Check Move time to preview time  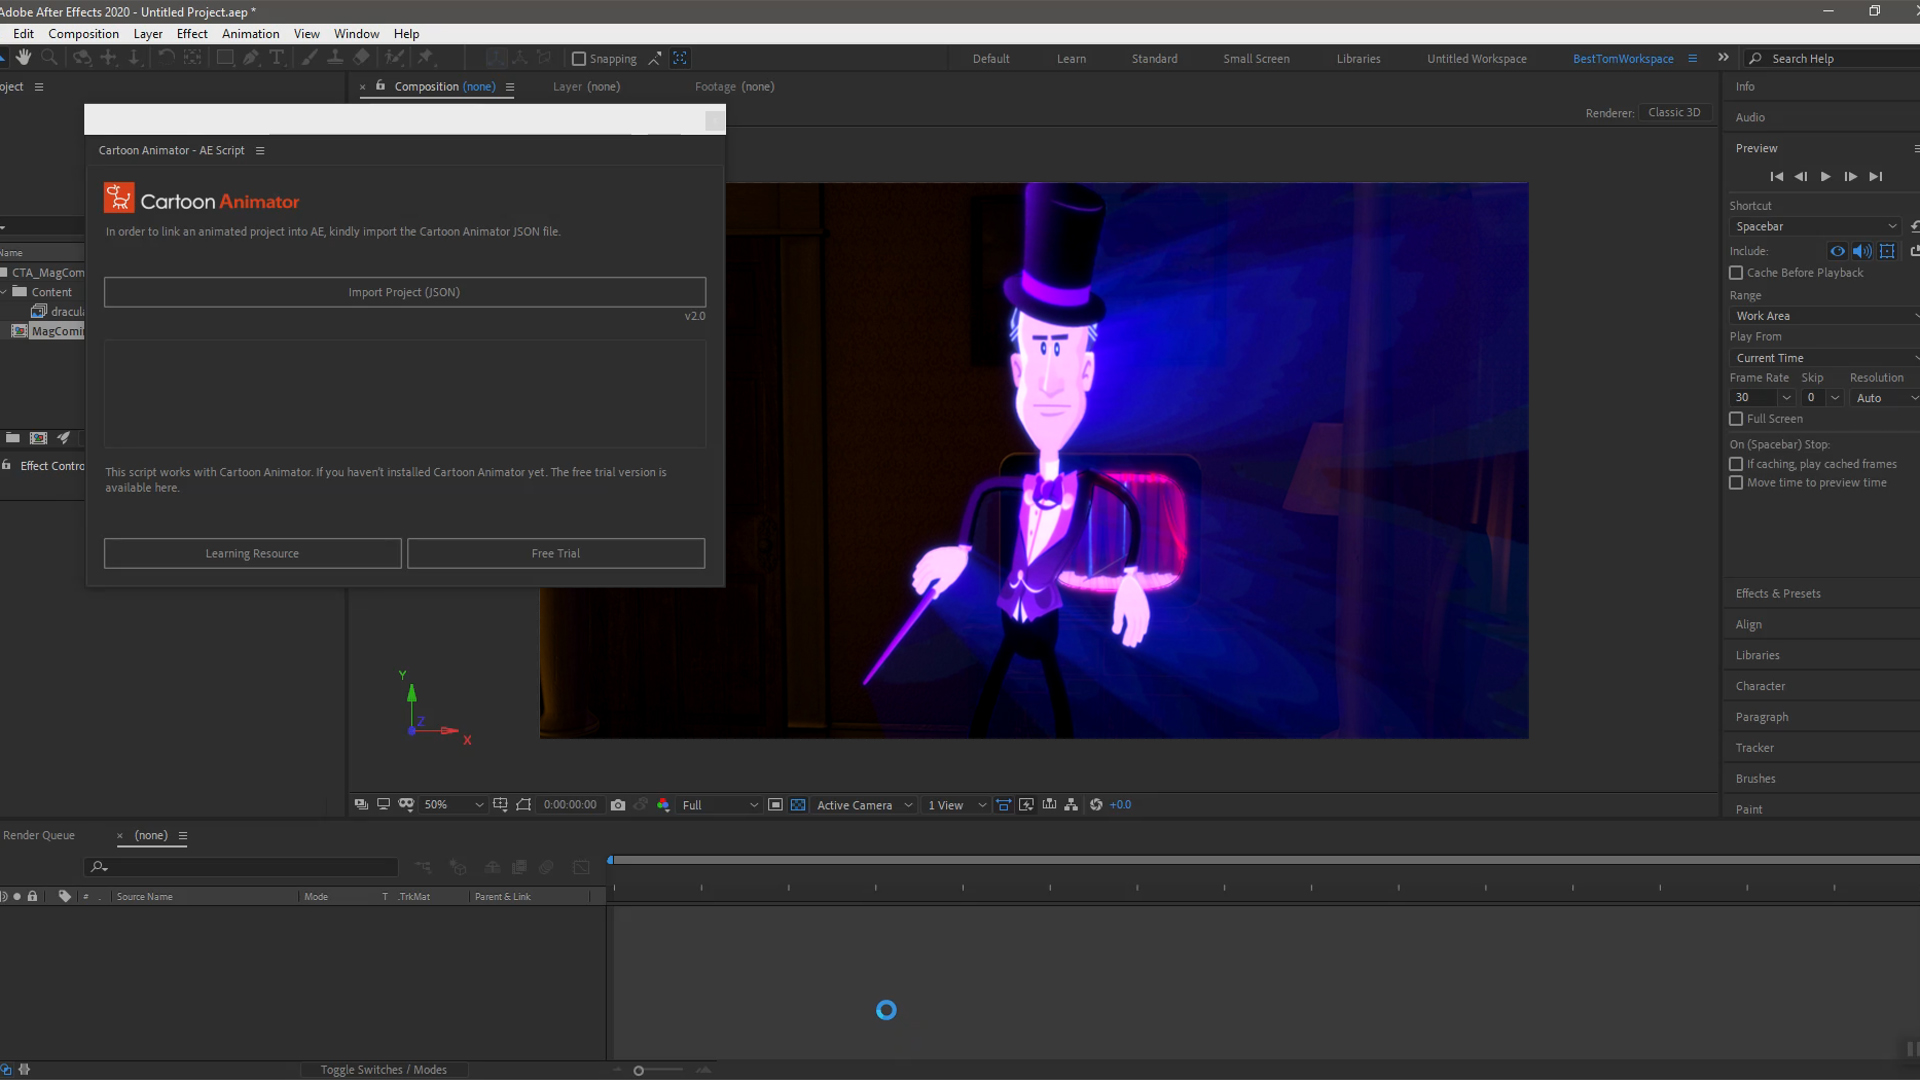pyautogui.click(x=1736, y=483)
